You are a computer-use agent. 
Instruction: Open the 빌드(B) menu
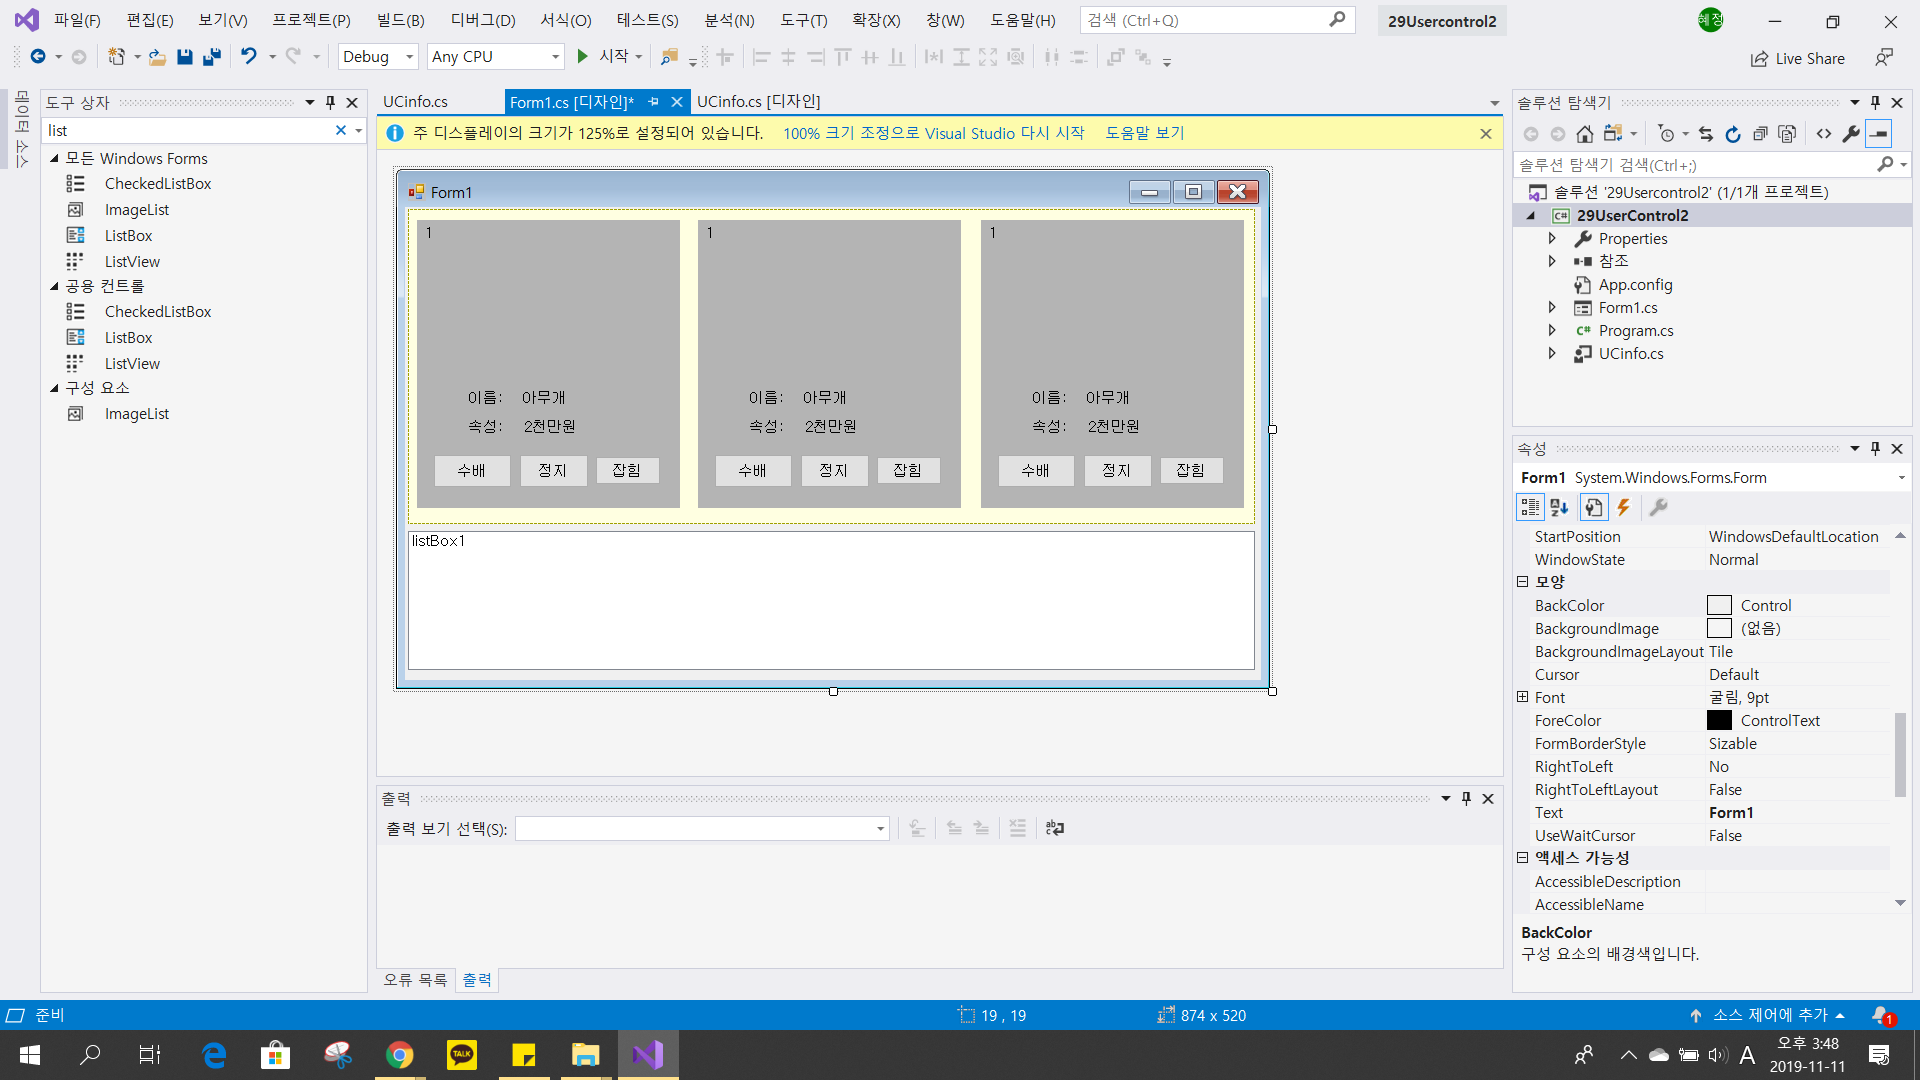[400, 20]
